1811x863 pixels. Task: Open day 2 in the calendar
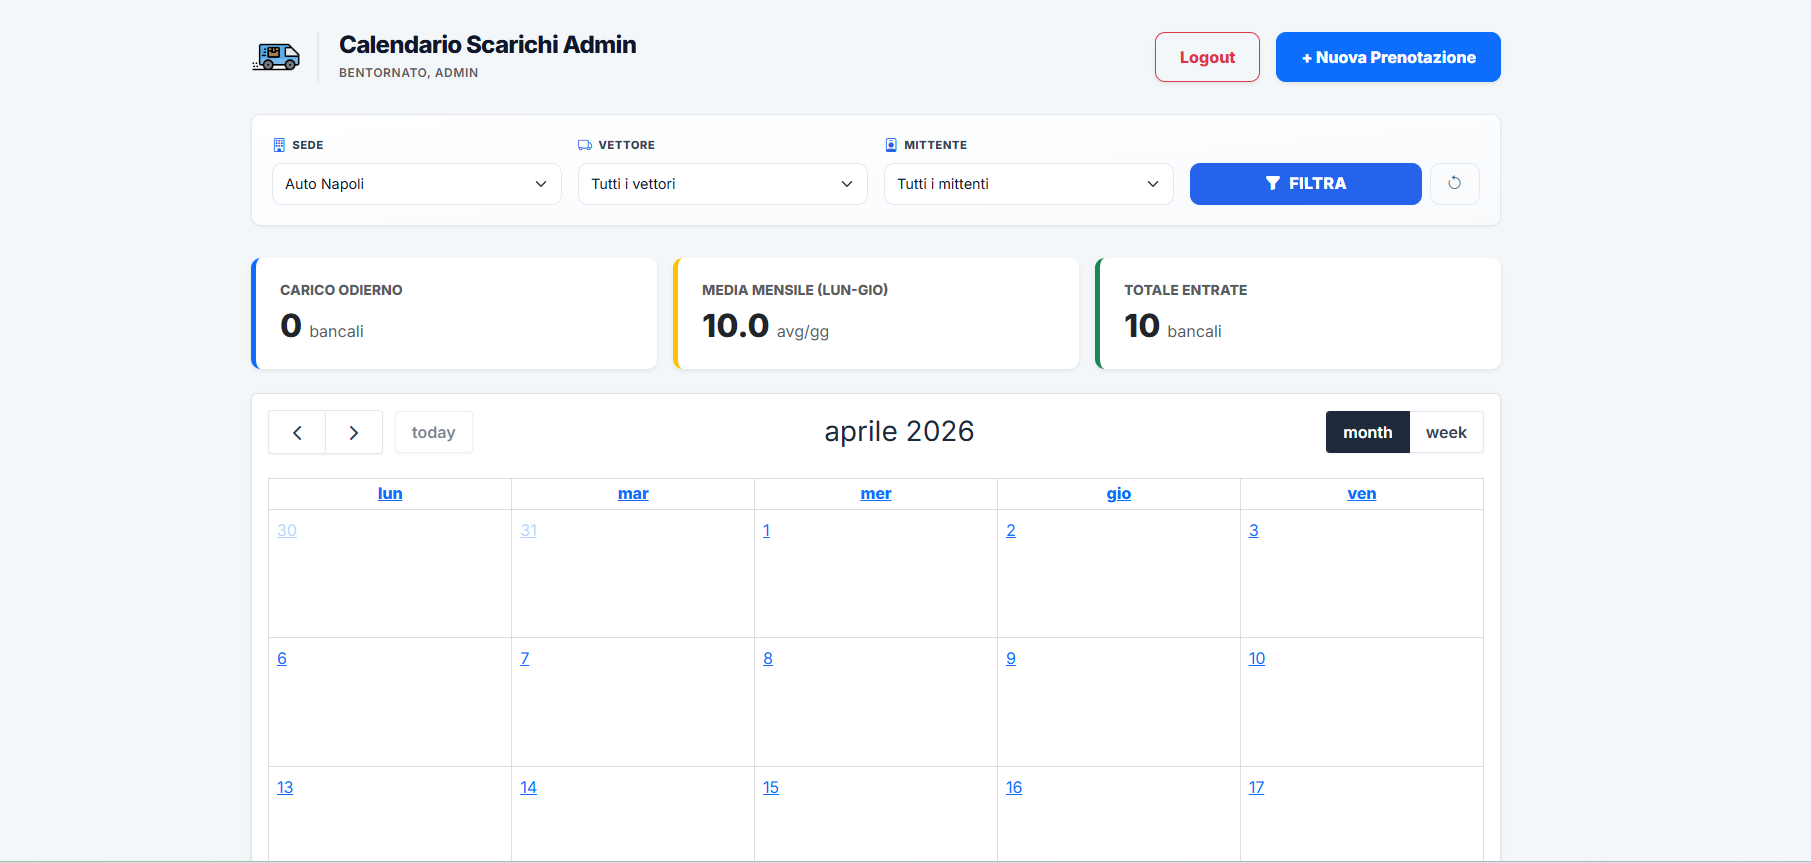click(1011, 531)
